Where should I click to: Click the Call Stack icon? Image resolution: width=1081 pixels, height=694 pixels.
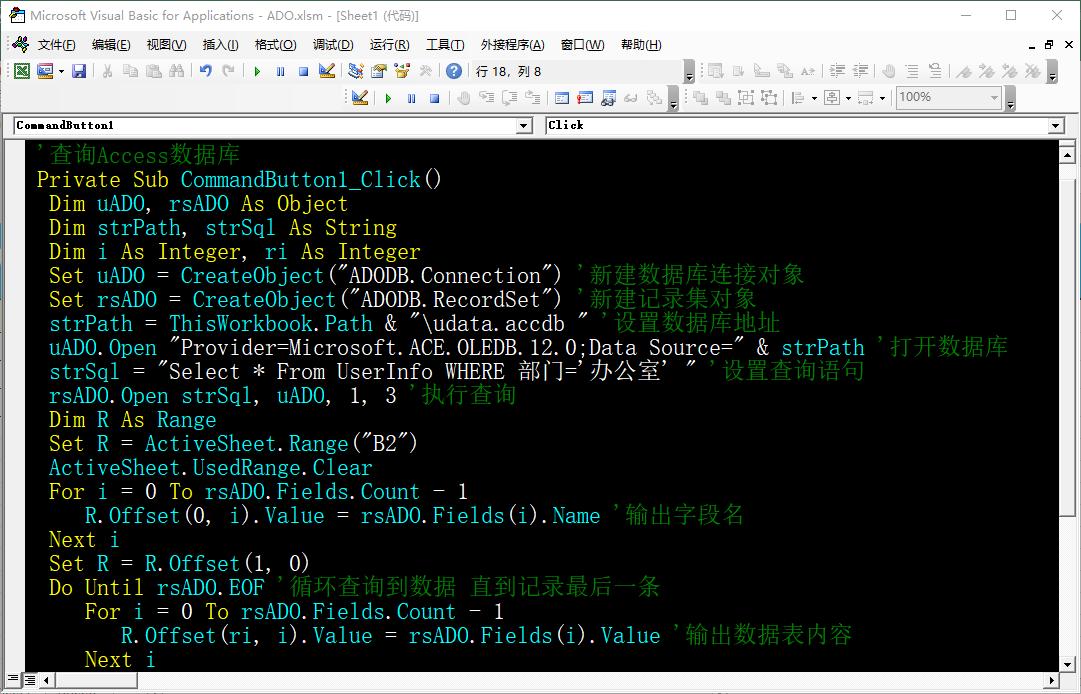[654, 98]
